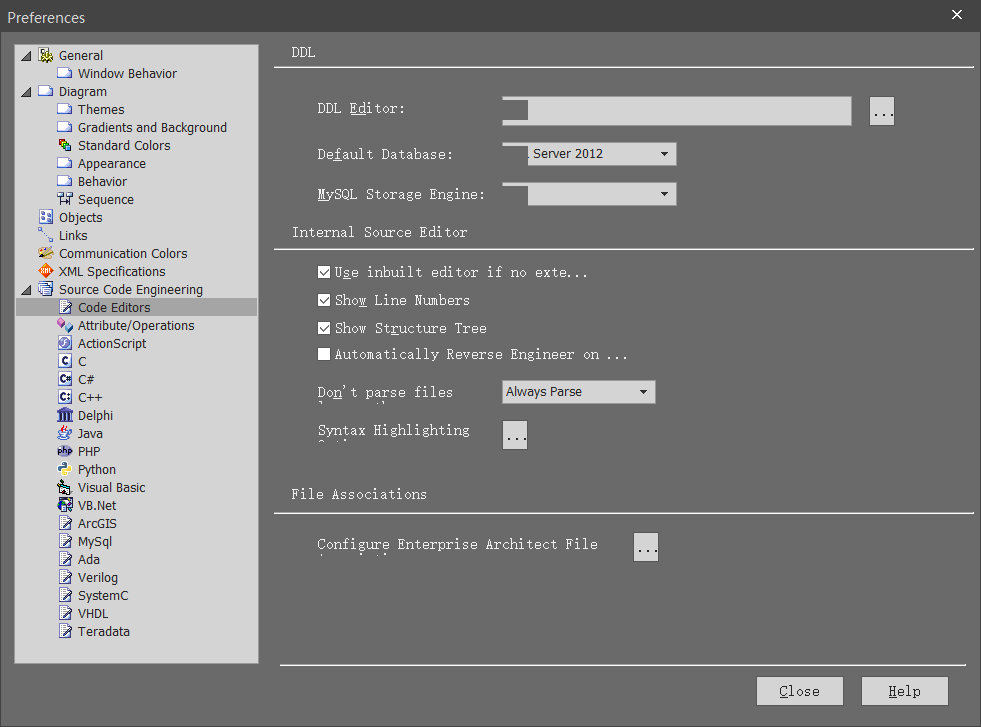Enable Automatically Reverse Engineer checkbox
The image size is (981, 727).
(x=324, y=354)
